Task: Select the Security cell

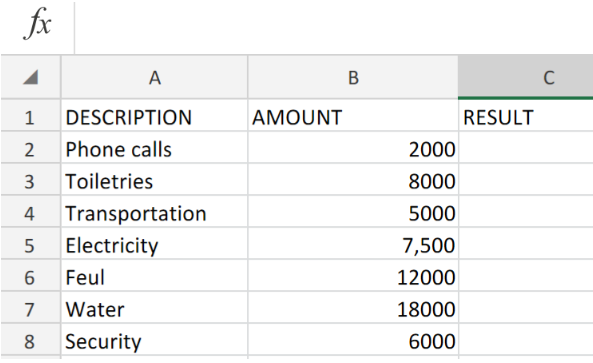Action: [x=154, y=340]
